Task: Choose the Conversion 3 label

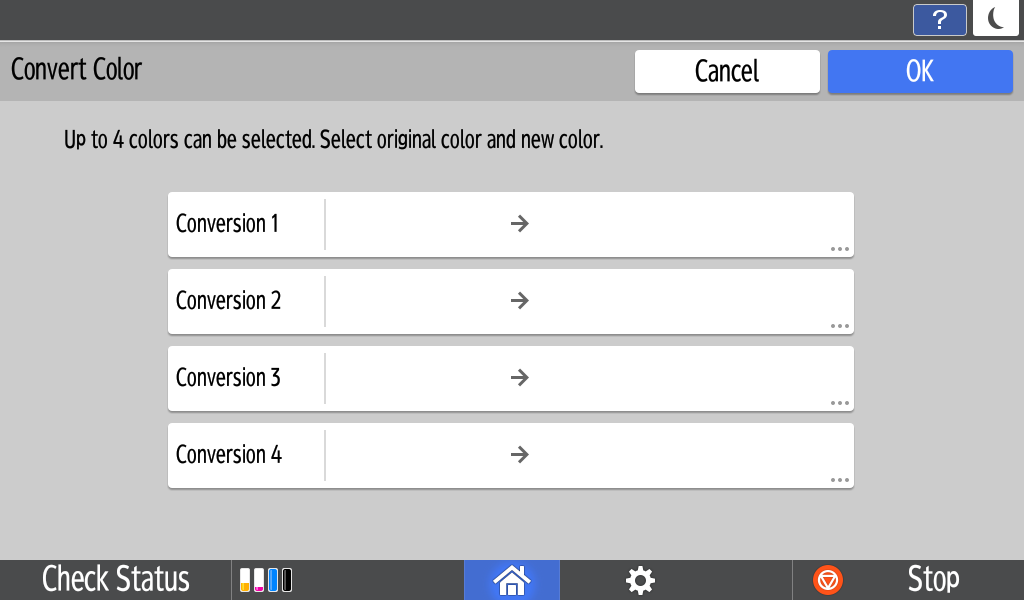Action: pyautogui.click(x=228, y=378)
